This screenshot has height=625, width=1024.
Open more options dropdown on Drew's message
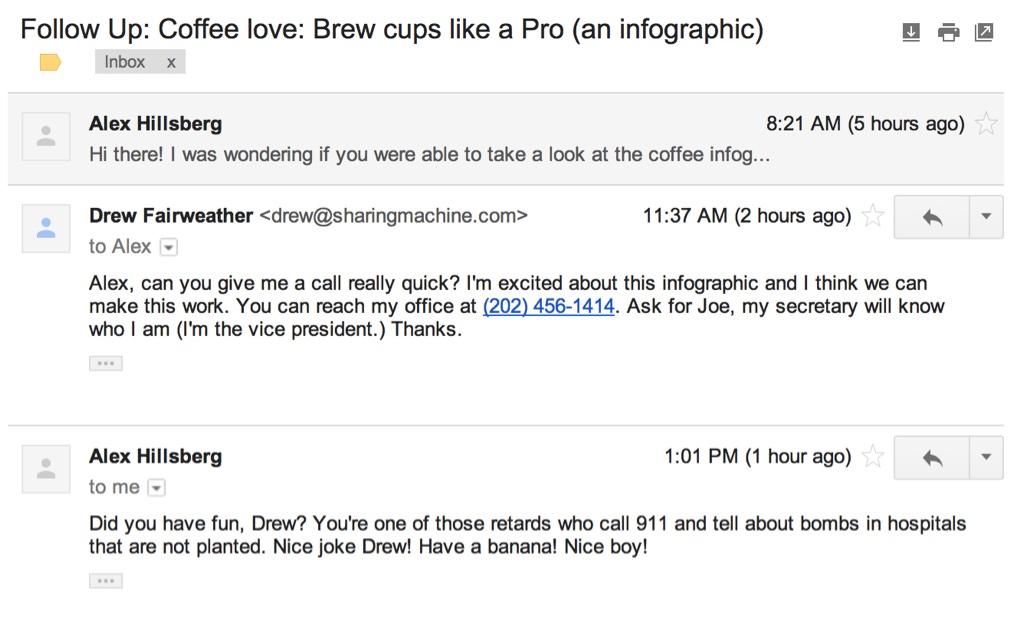point(986,216)
